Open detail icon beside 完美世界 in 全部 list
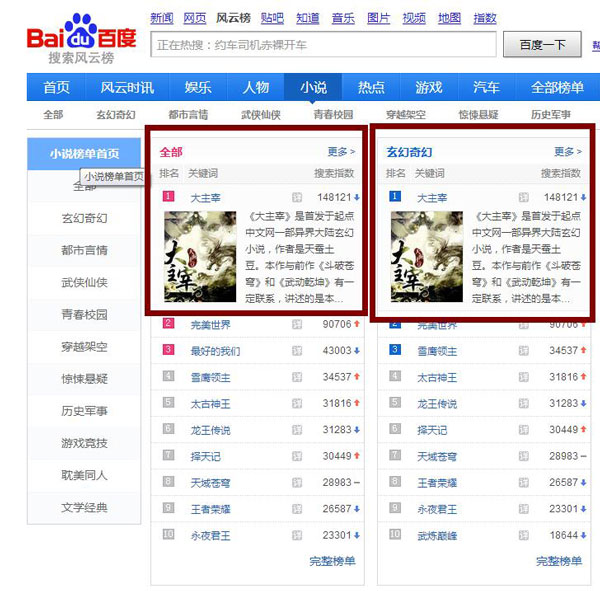Viewport: 600px width, 591px height. [297, 325]
